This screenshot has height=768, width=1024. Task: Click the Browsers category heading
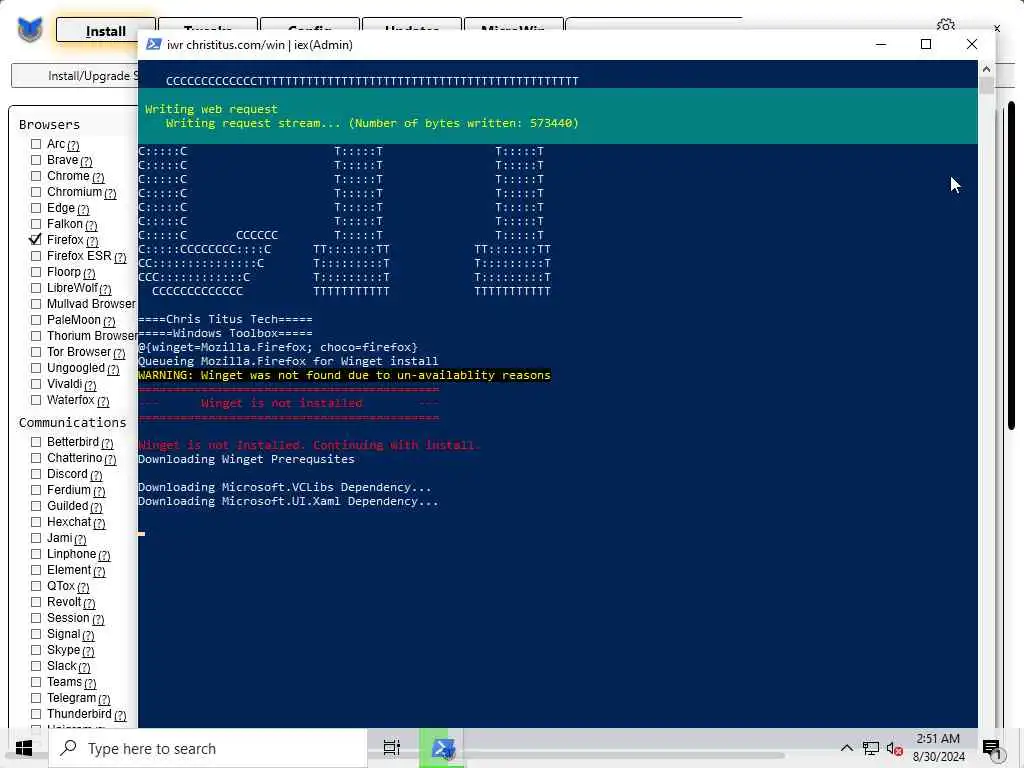point(49,125)
